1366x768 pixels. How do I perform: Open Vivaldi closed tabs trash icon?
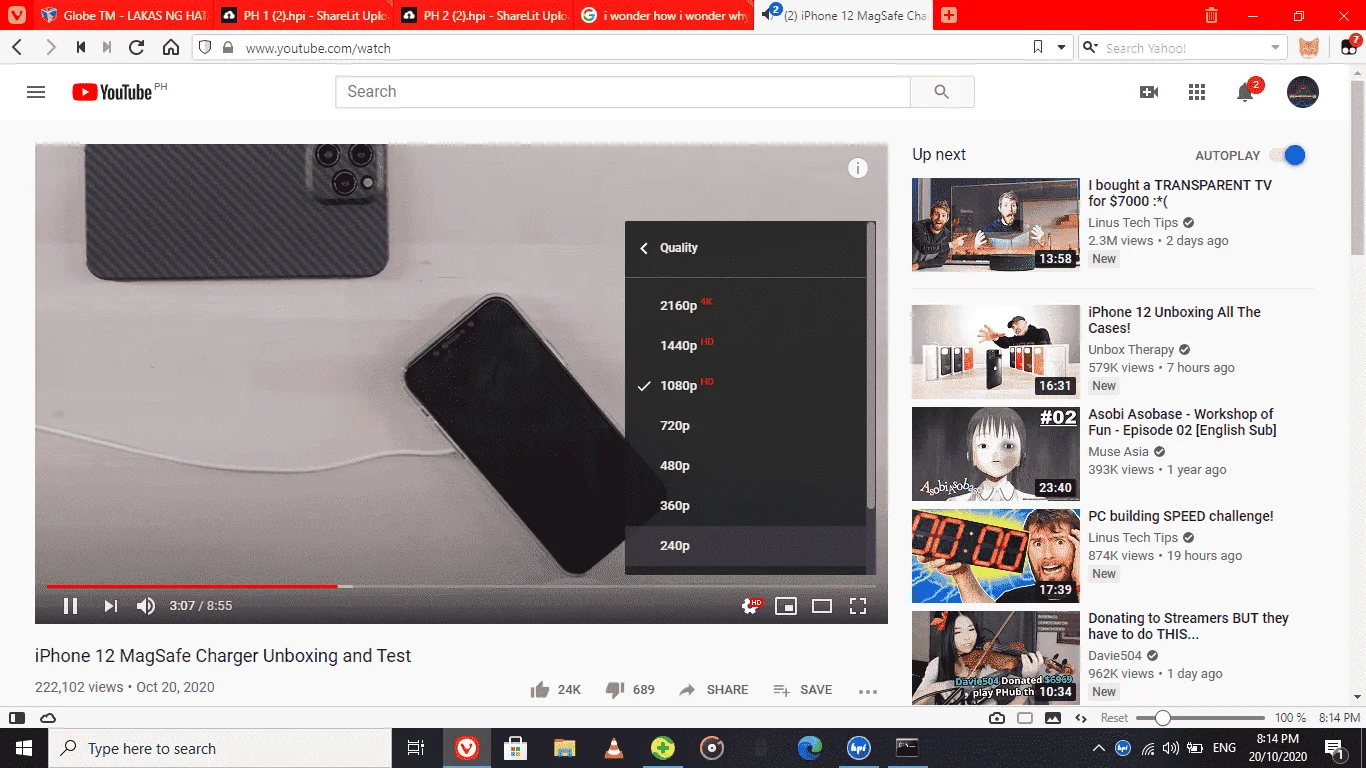point(1211,15)
